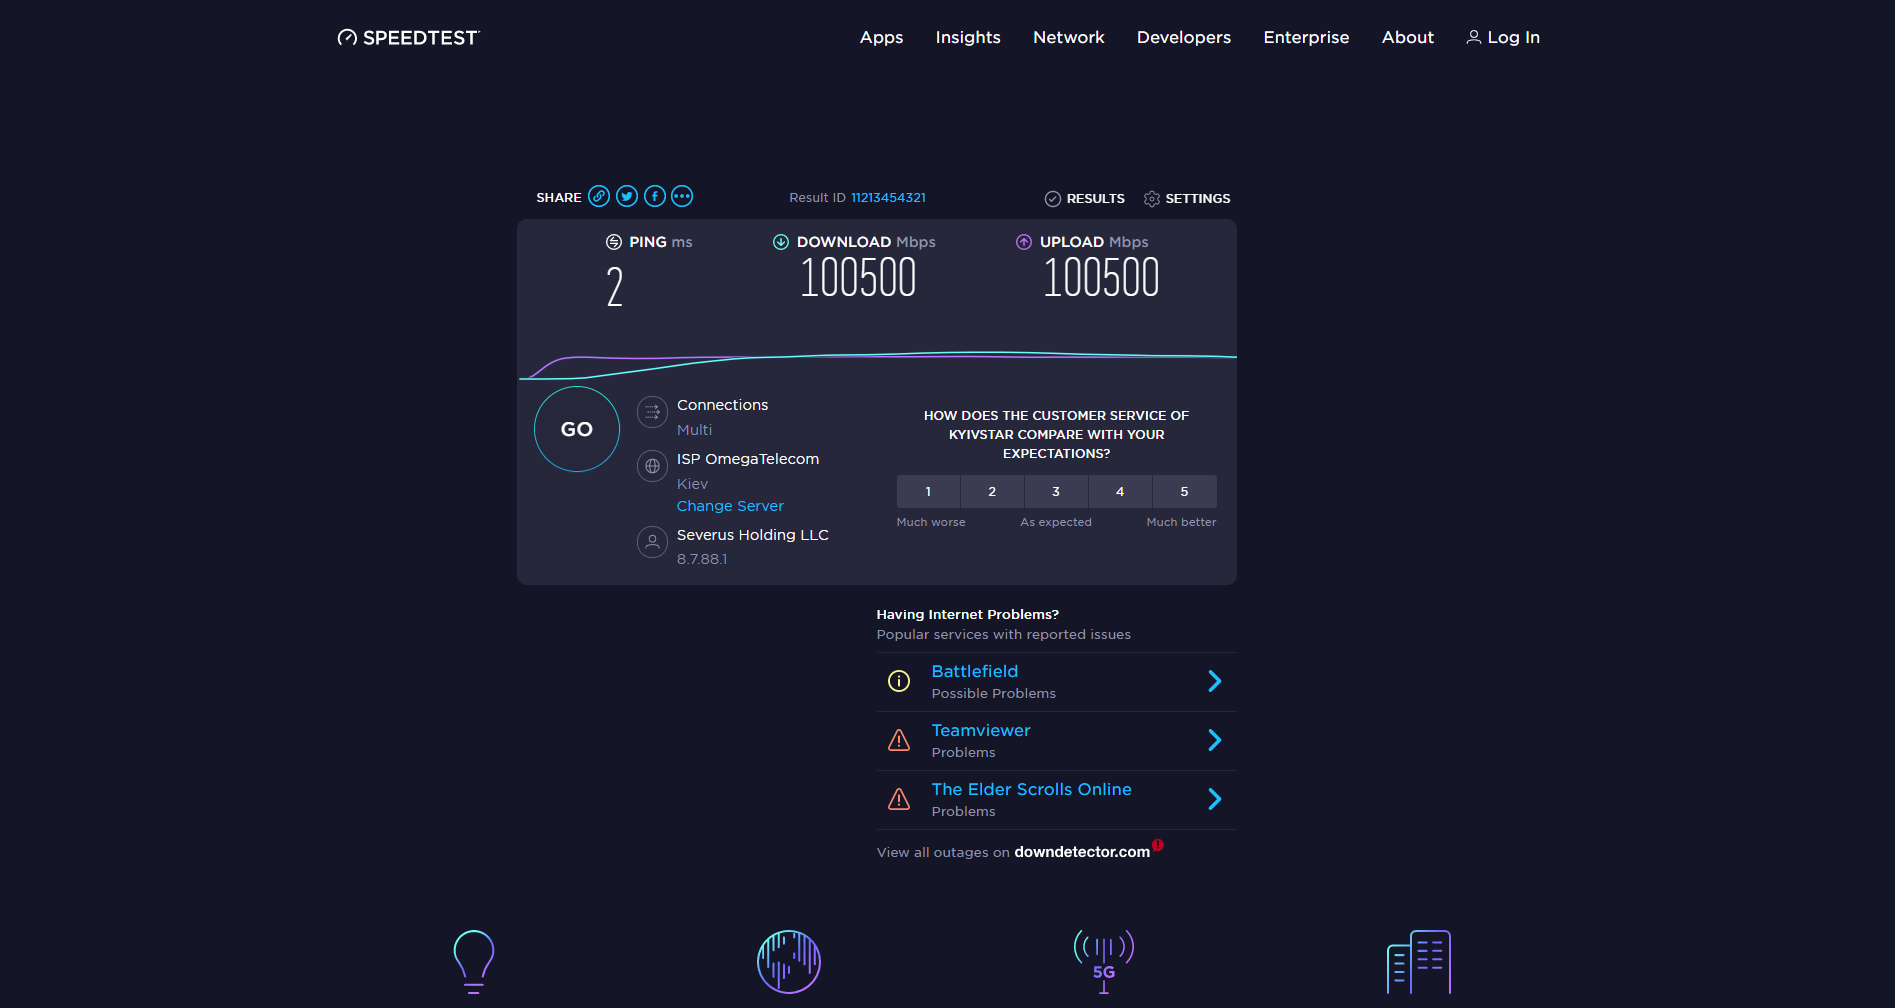Image resolution: width=1895 pixels, height=1008 pixels.
Task: Copy result link via share link icon
Action: (599, 196)
